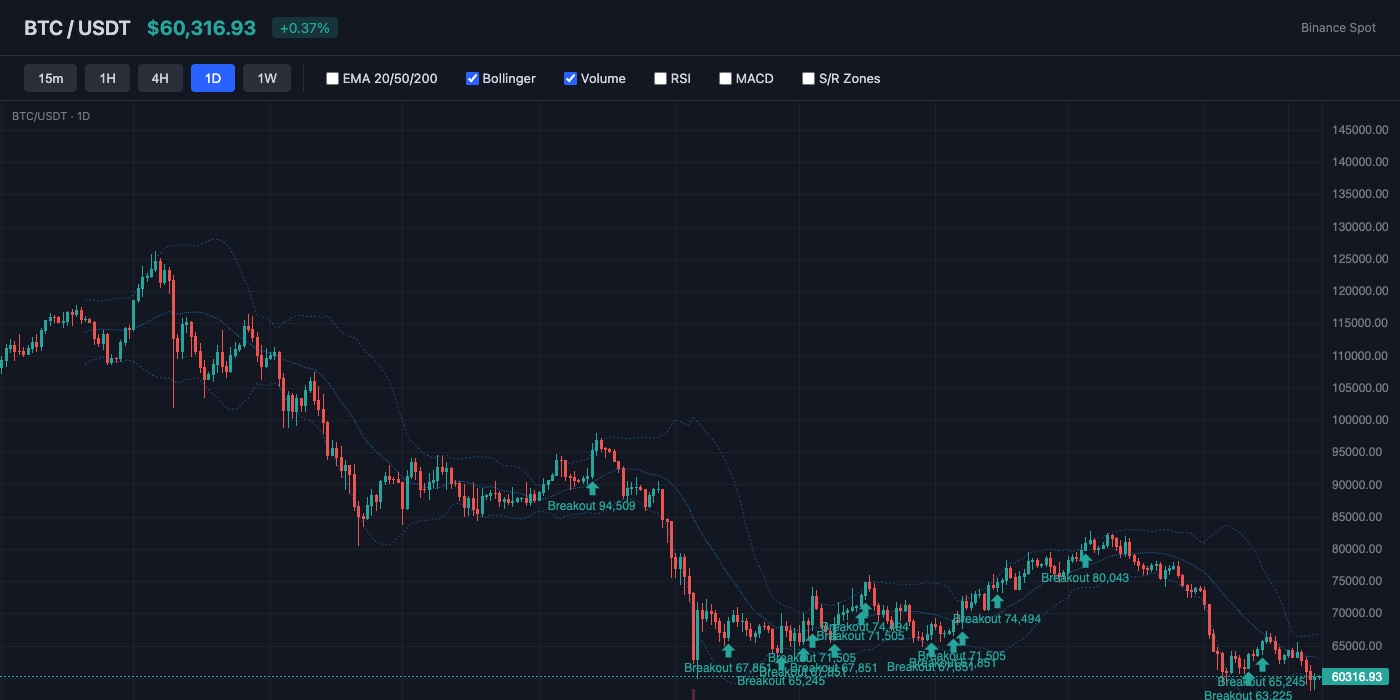Switch to the 15m timeframe

[51, 78]
